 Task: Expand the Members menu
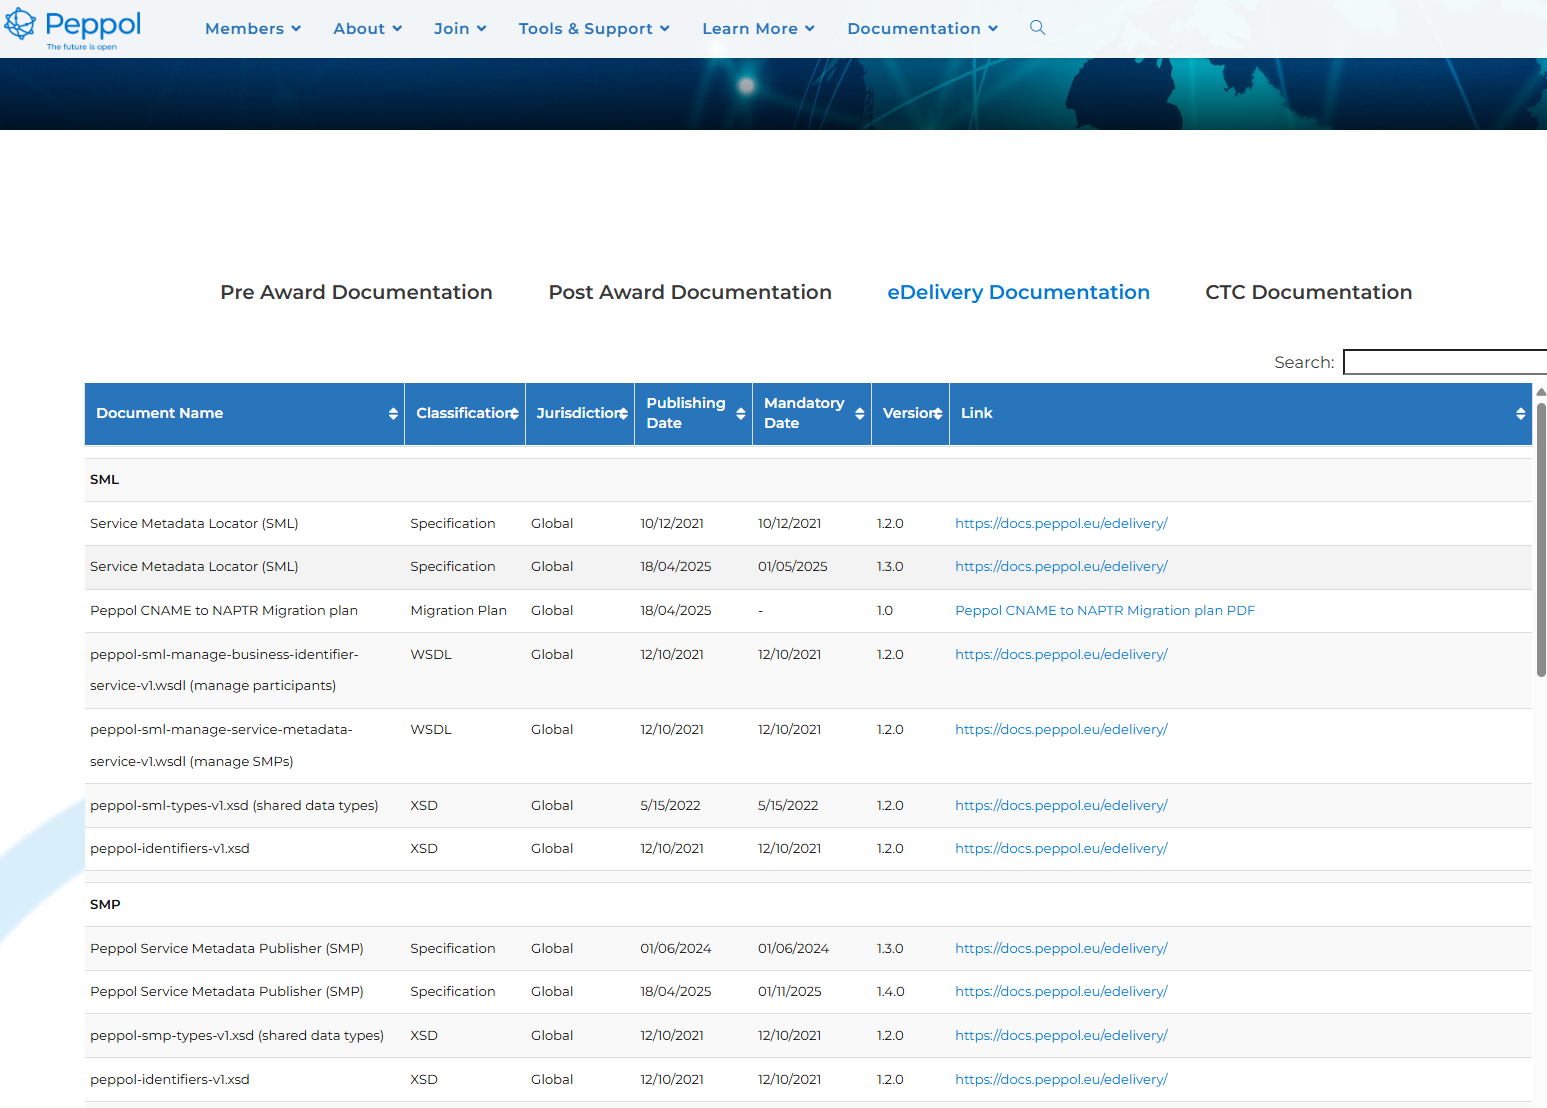click(253, 29)
